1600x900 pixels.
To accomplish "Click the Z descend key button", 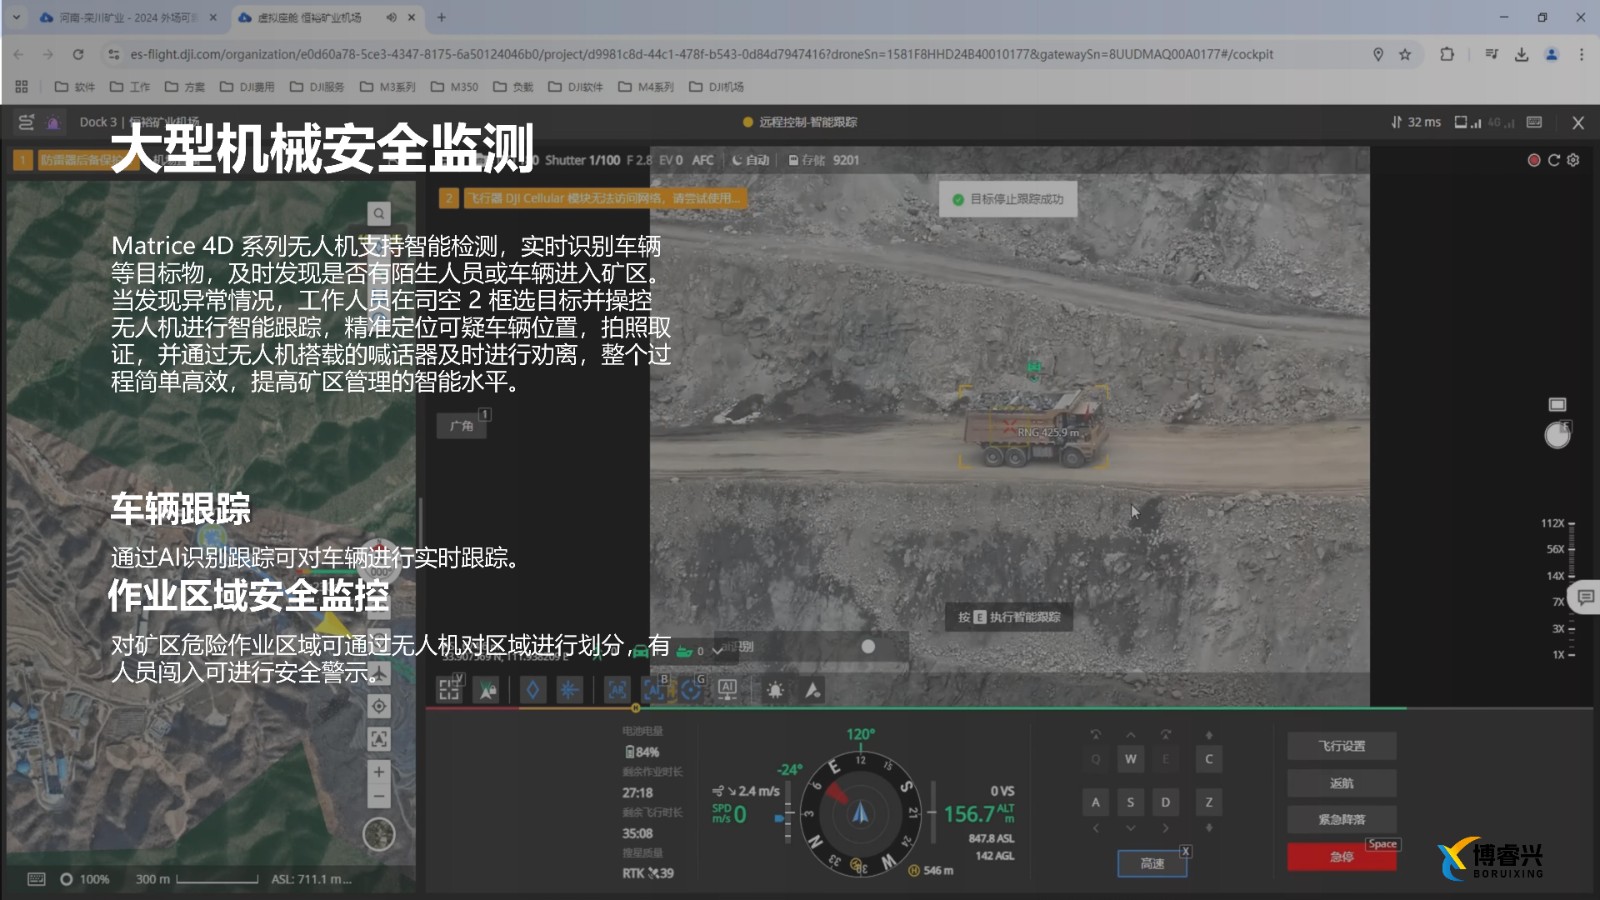I will (1208, 802).
